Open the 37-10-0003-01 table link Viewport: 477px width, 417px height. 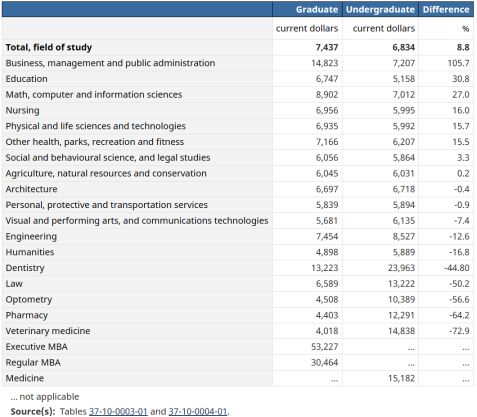pos(118,411)
